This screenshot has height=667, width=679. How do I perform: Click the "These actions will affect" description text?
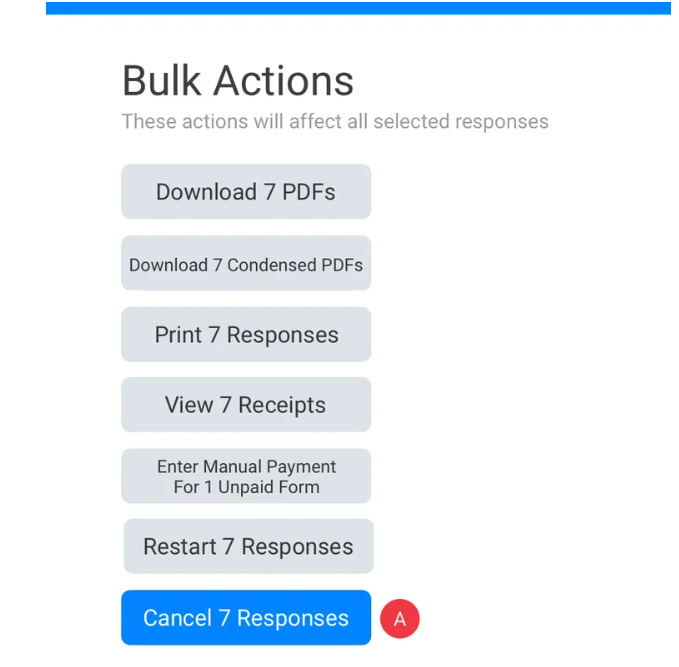335,122
